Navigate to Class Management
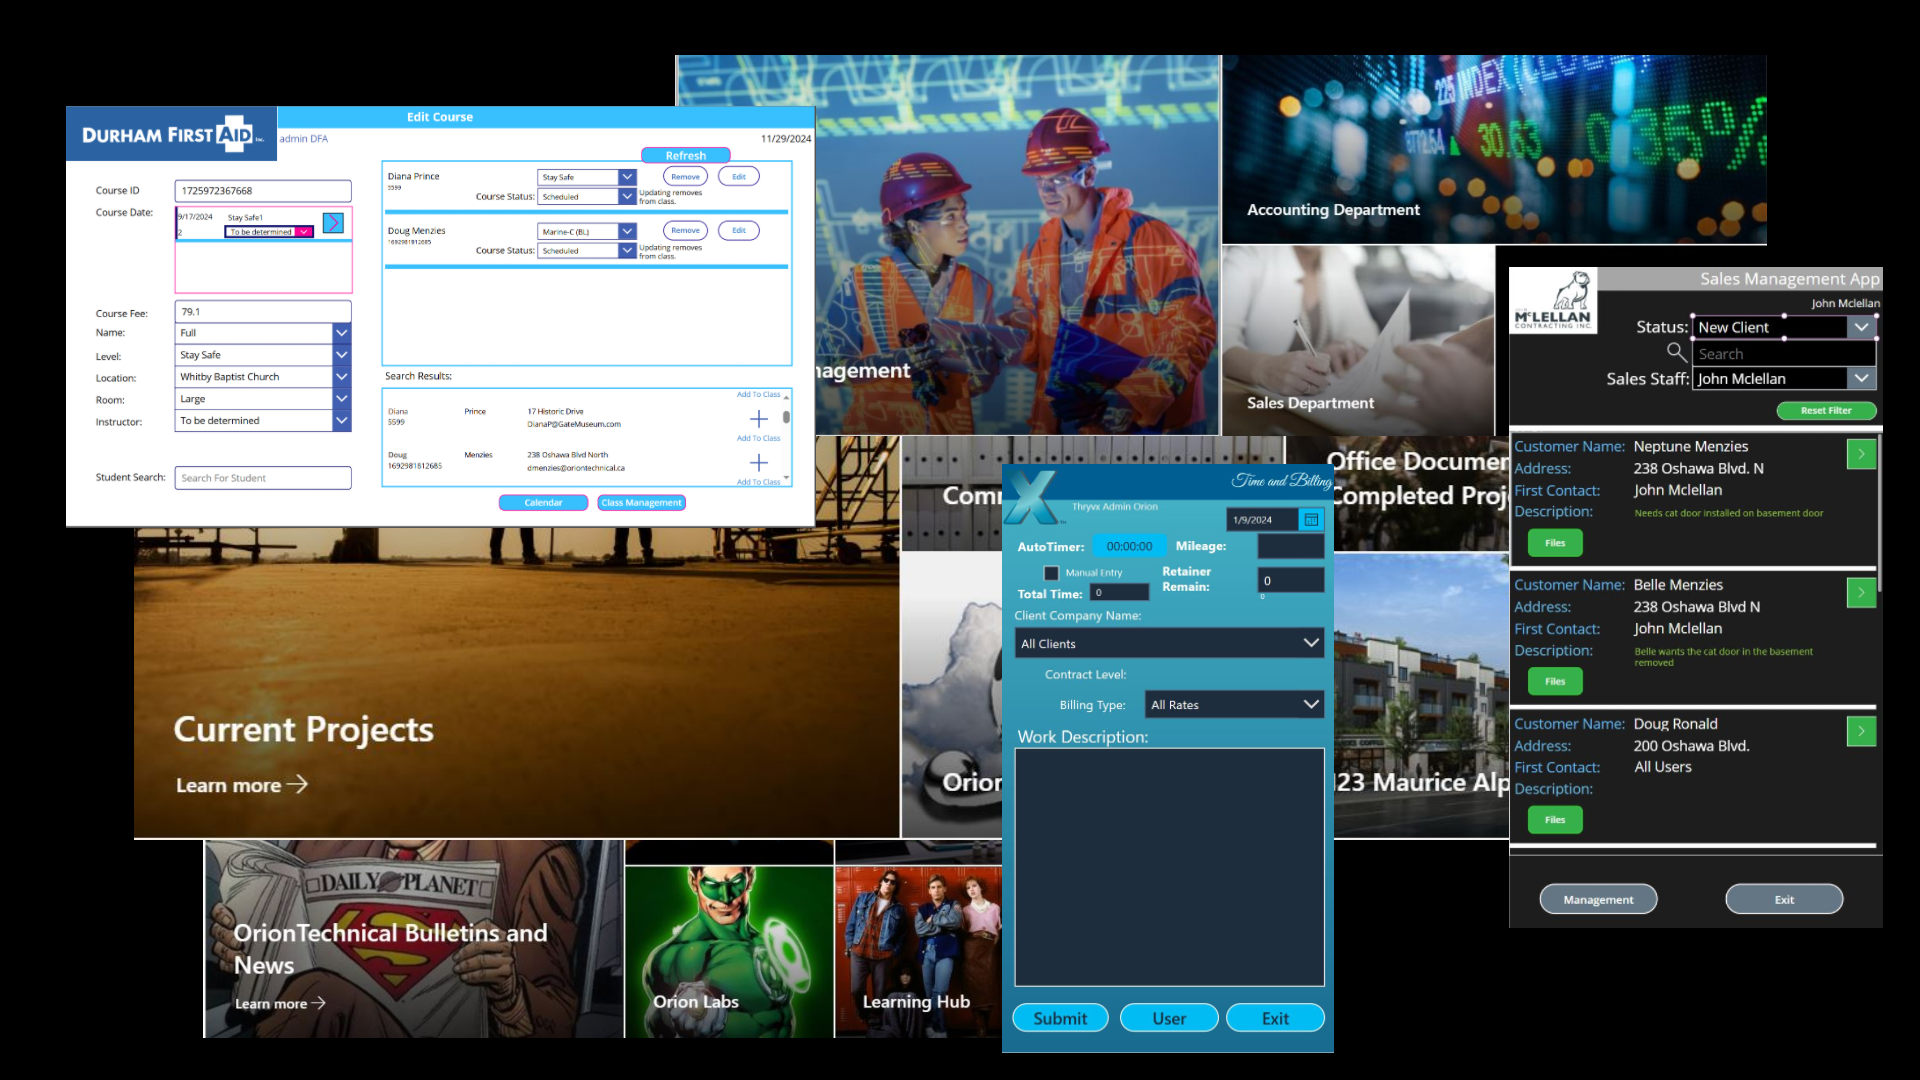The width and height of the screenshot is (1920, 1080). point(641,502)
